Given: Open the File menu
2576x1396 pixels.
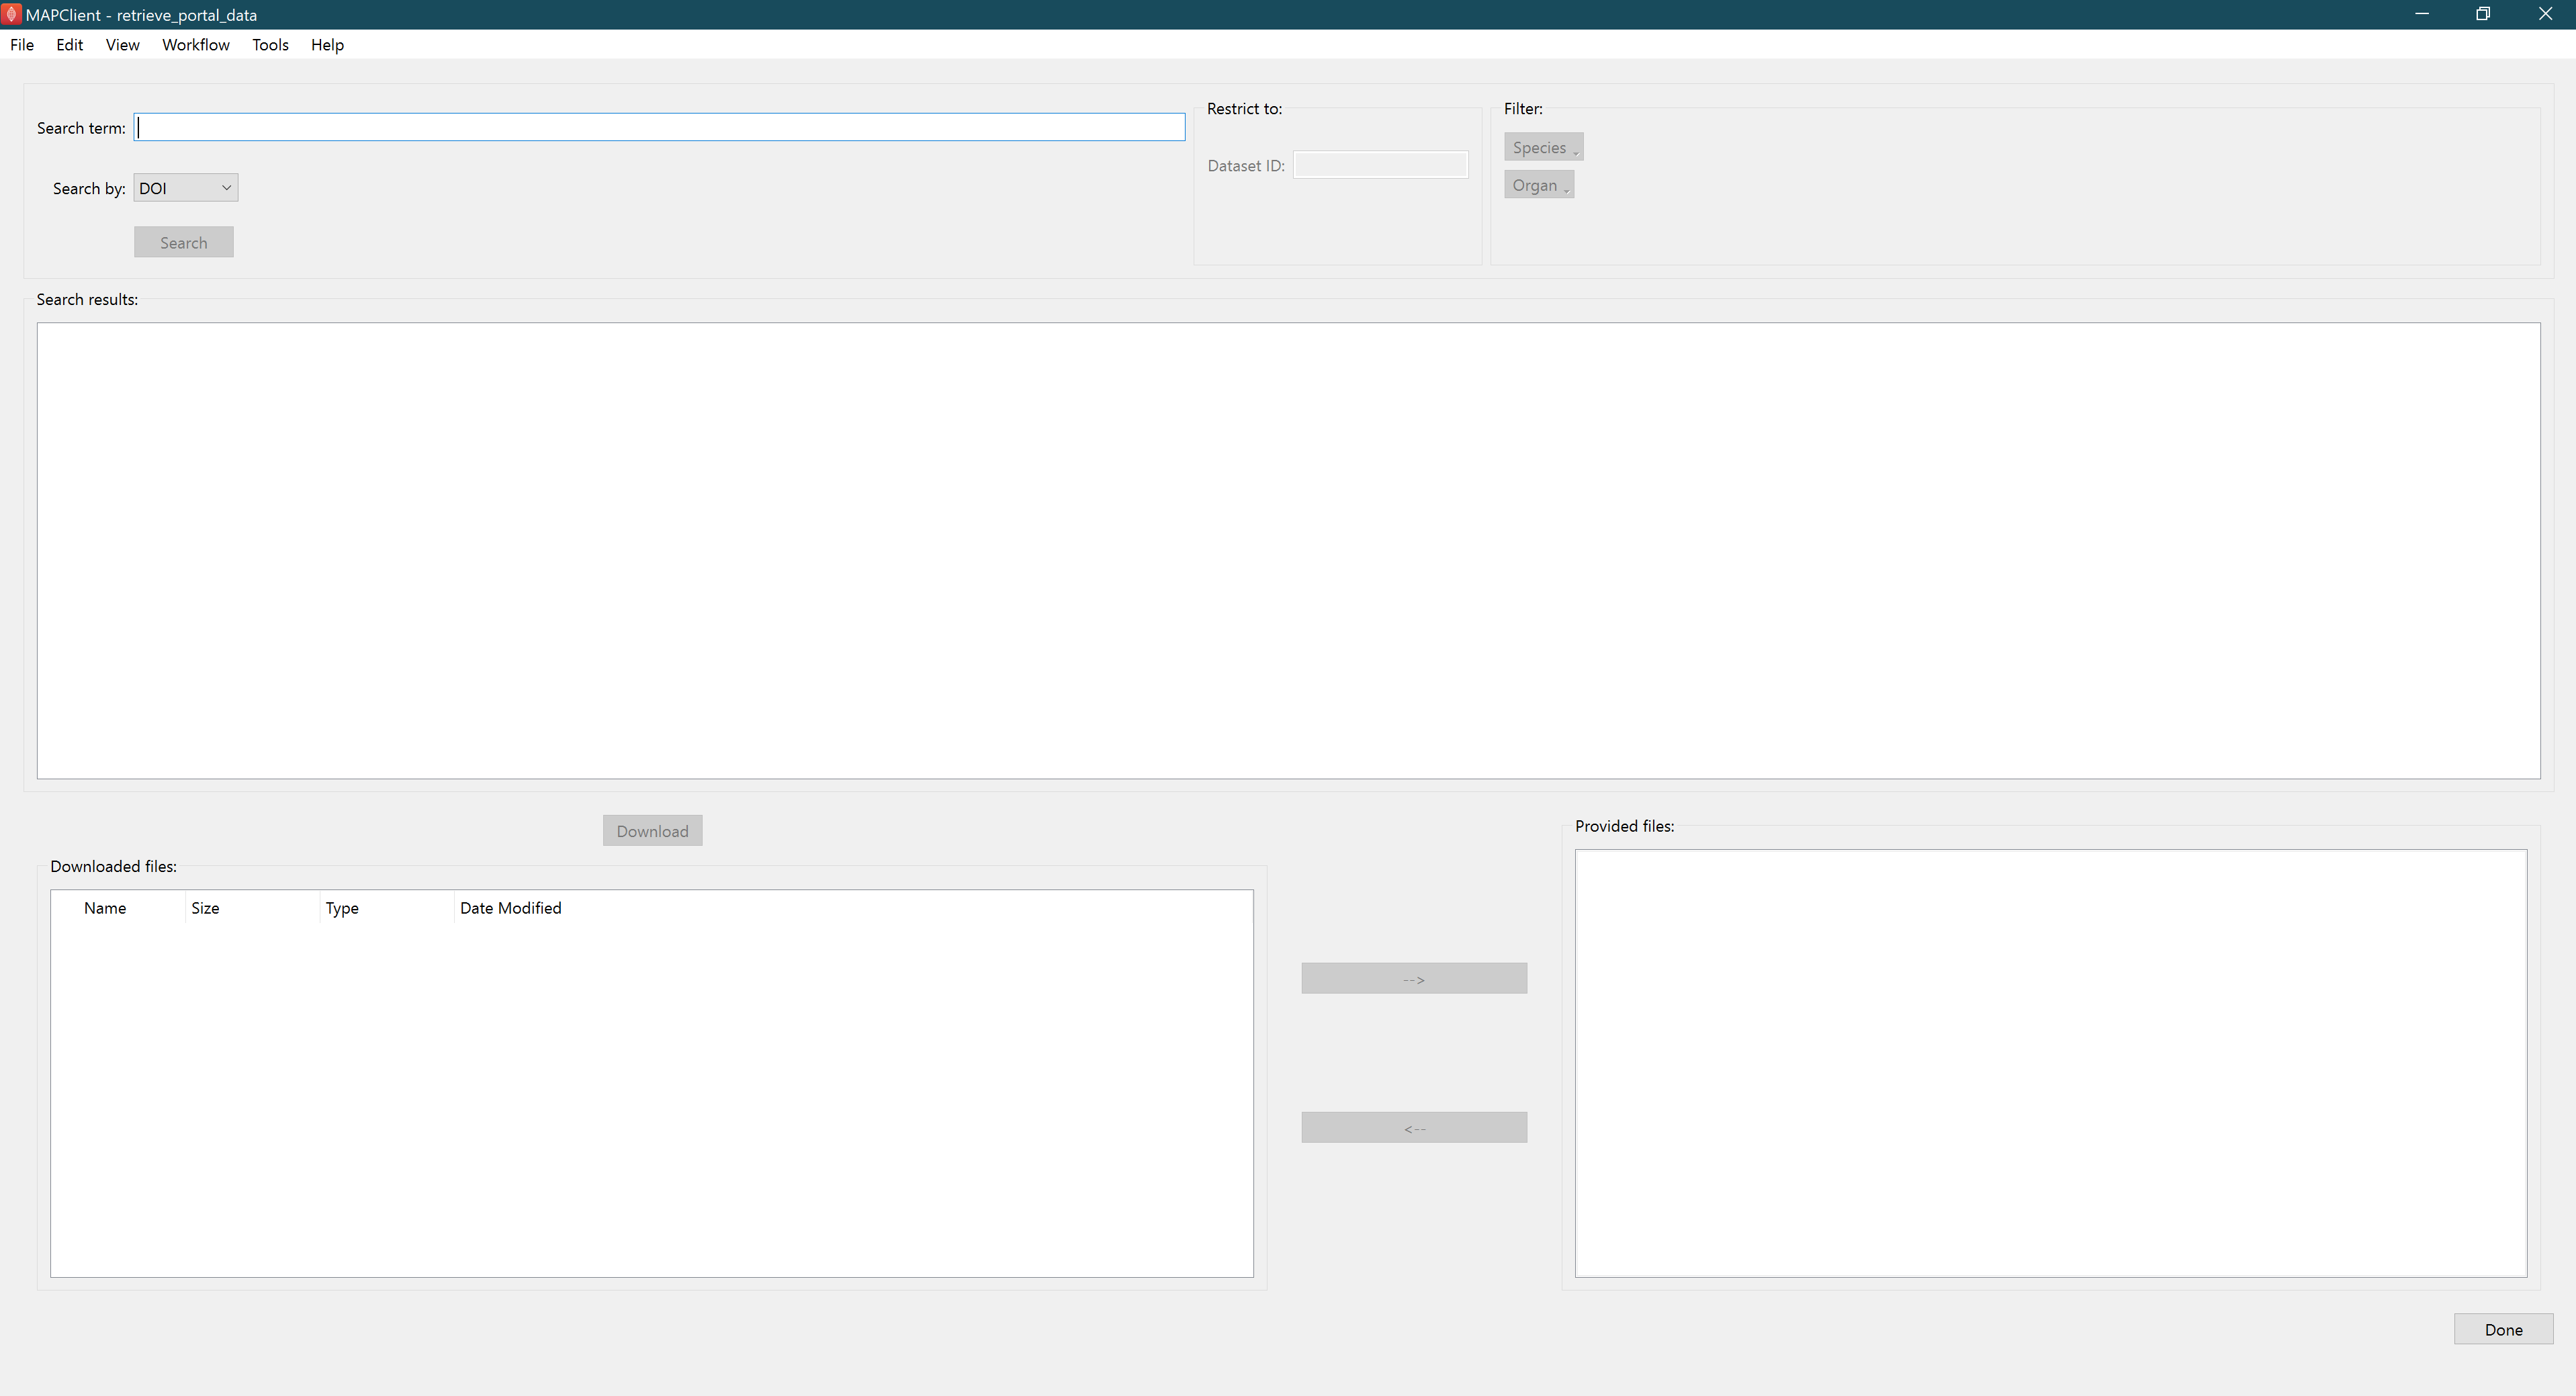Looking at the screenshot, I should 22,45.
